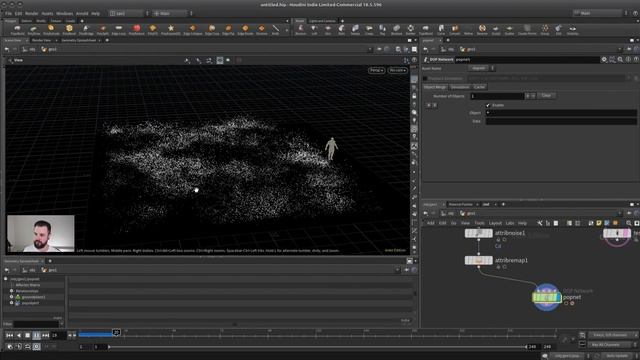The height and width of the screenshot is (360, 640).
Task: Open the Windows menu
Action: tap(64, 13)
